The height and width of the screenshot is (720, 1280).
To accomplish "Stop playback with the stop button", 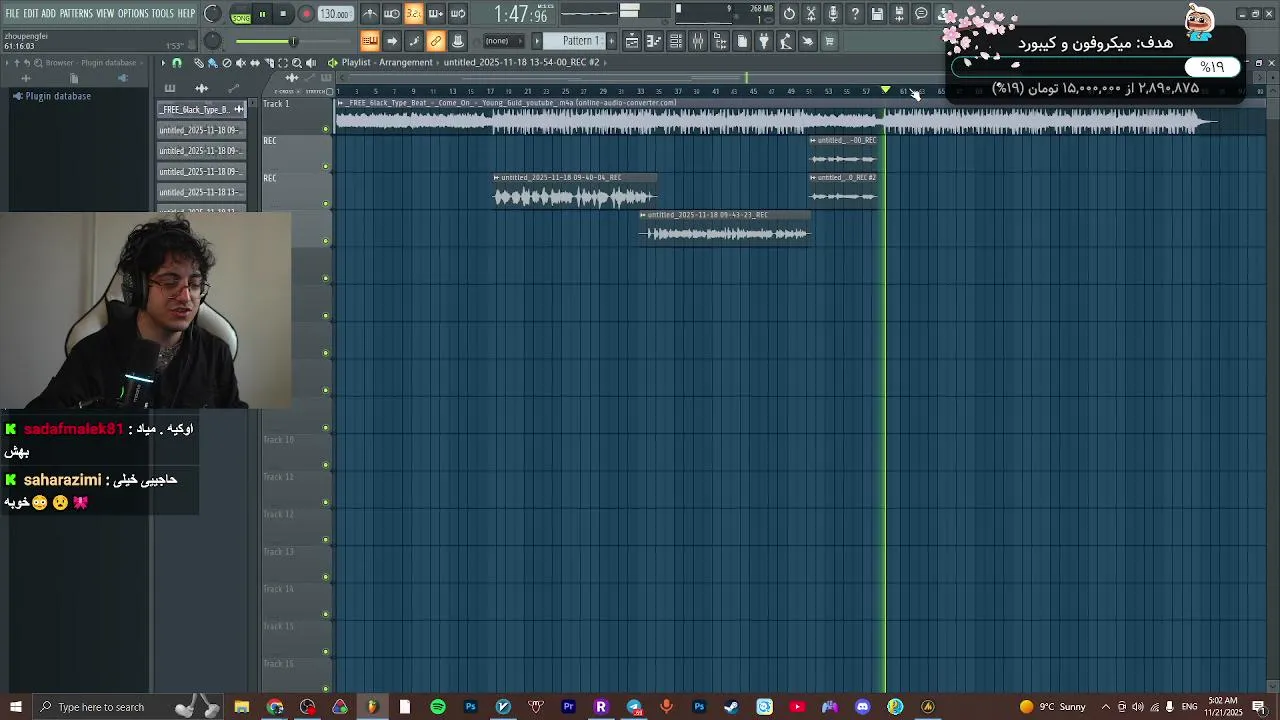I will click(x=283, y=14).
